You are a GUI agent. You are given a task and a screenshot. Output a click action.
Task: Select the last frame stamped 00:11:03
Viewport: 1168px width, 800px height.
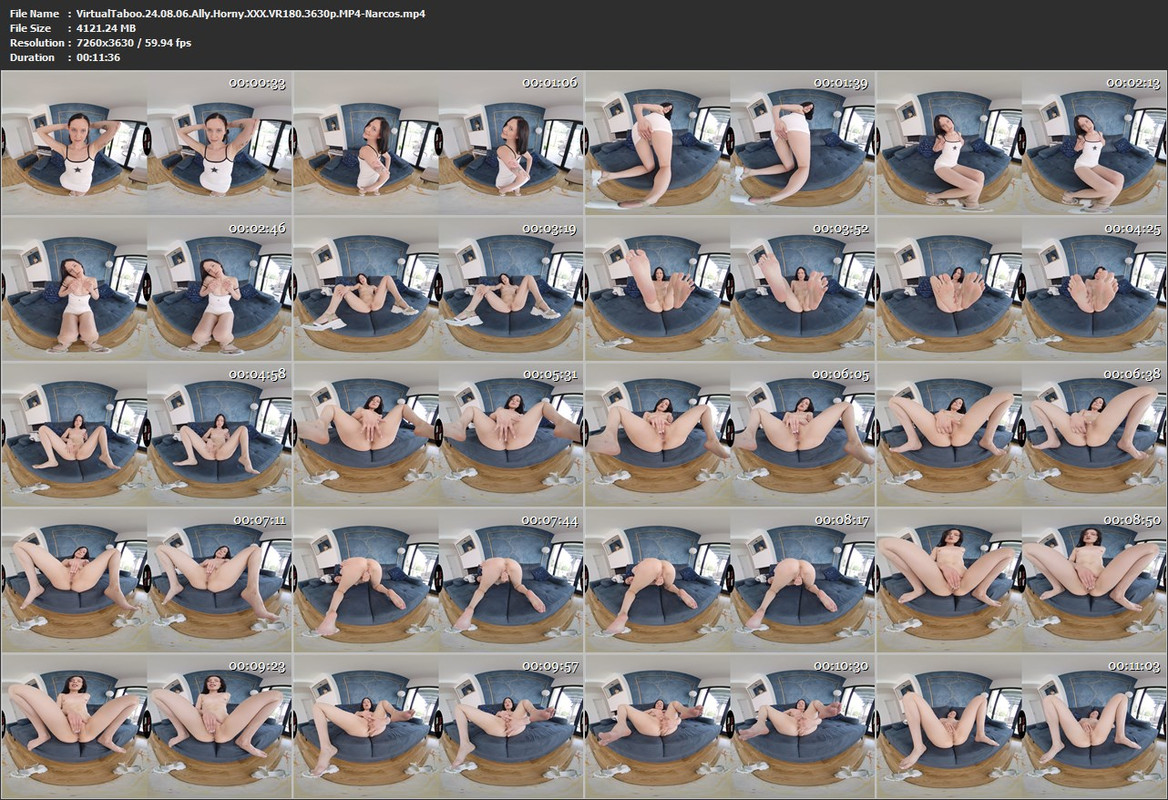[x=1021, y=726]
